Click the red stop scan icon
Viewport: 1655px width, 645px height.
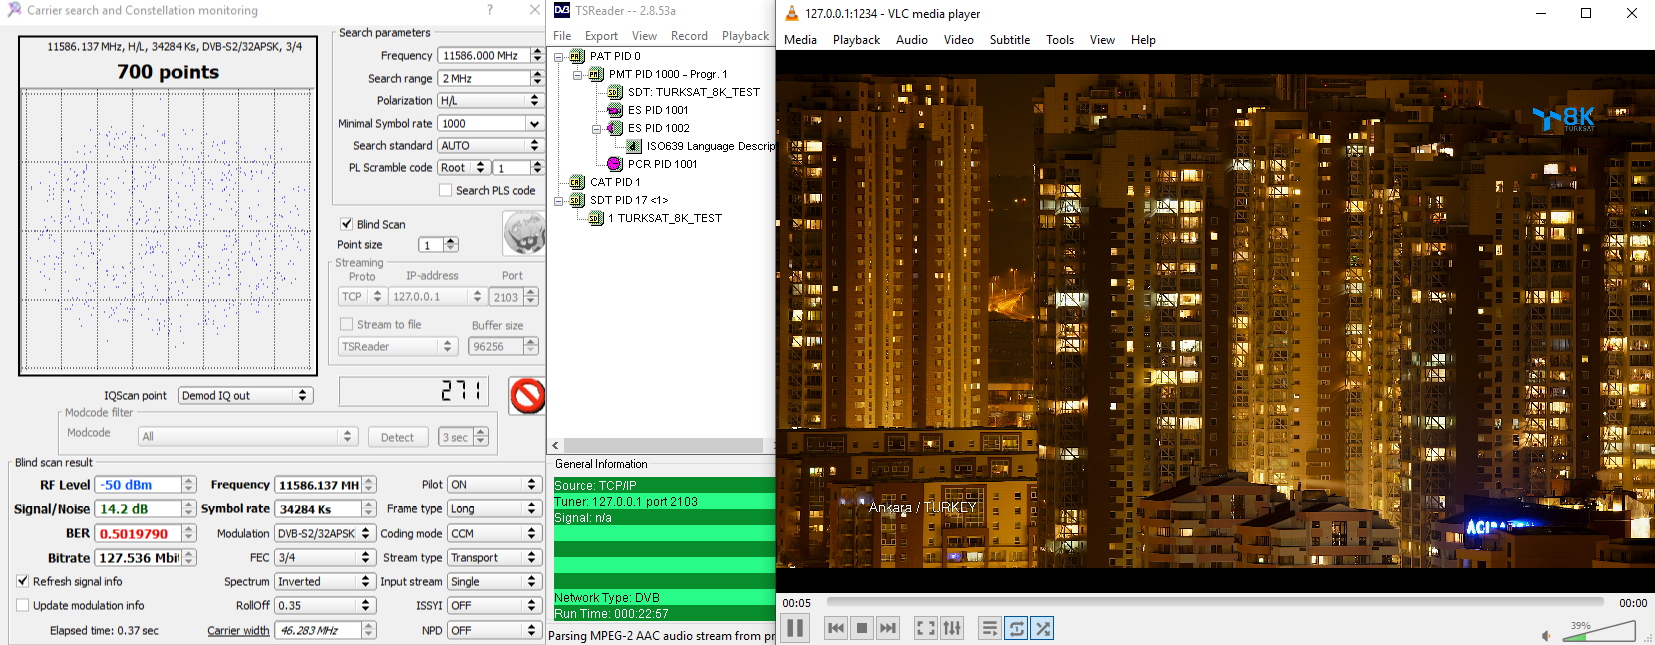[x=527, y=395]
